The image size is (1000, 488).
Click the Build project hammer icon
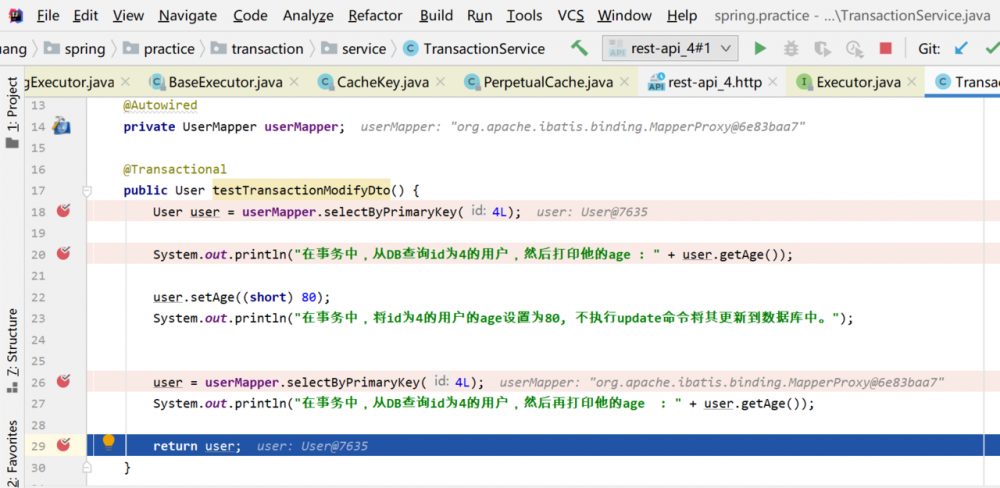(579, 48)
